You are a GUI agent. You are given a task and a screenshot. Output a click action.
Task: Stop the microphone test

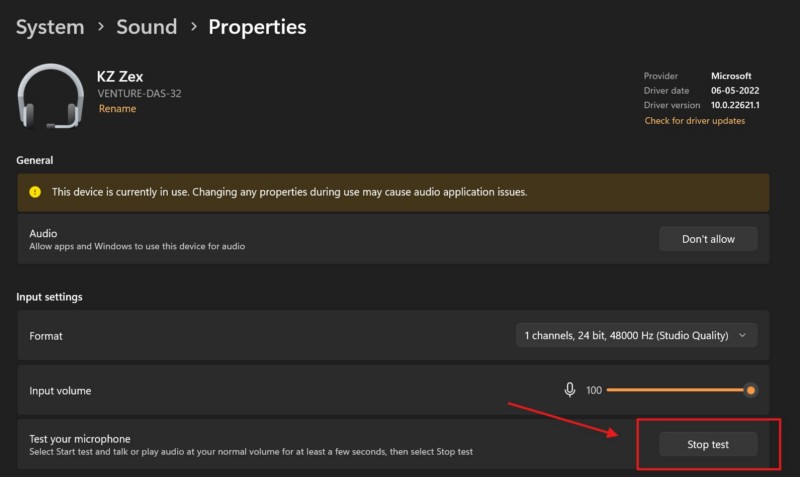point(708,444)
